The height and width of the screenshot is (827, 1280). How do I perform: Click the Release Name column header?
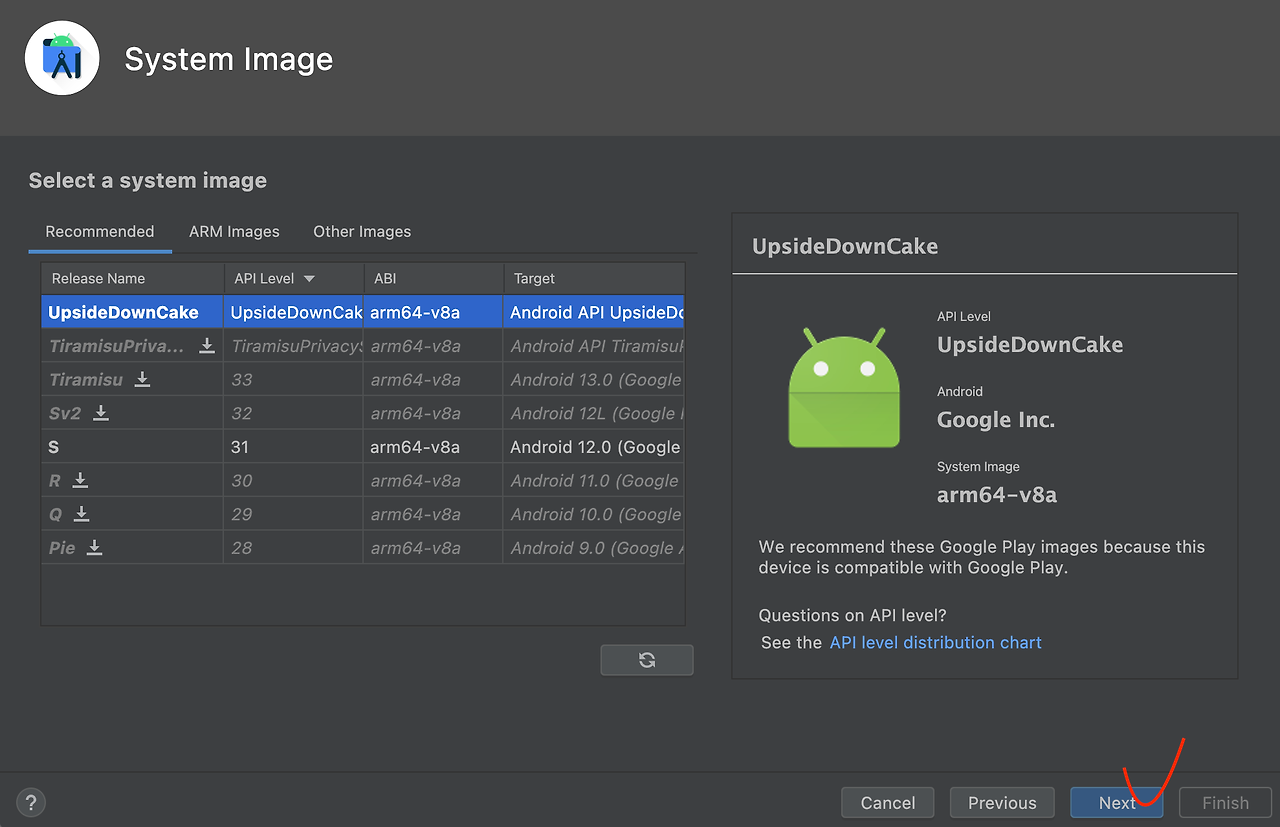pos(132,279)
